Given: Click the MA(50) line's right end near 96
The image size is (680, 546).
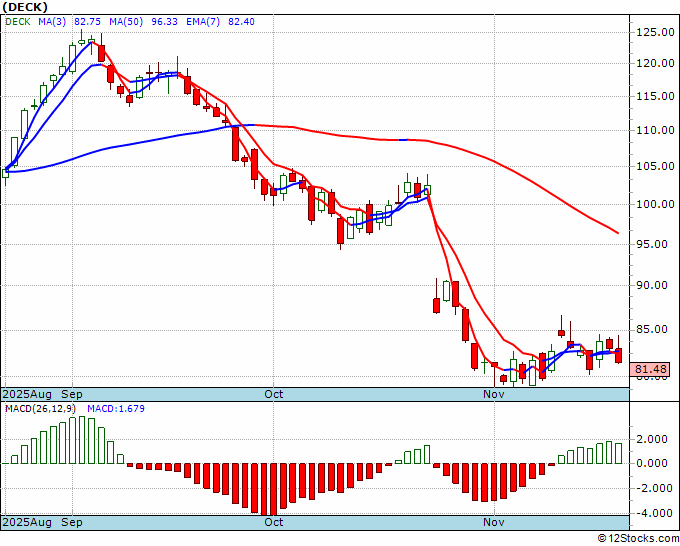Looking at the screenshot, I should pyautogui.click(x=617, y=232).
